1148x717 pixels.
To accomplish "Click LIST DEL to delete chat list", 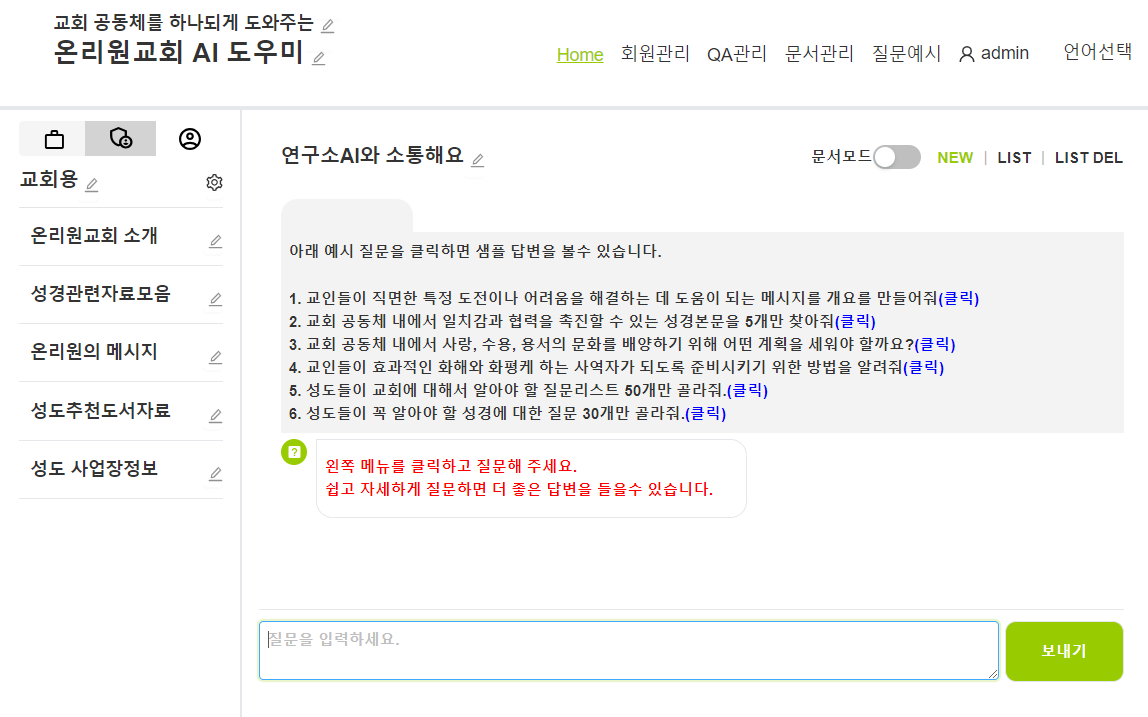I will point(1088,158).
